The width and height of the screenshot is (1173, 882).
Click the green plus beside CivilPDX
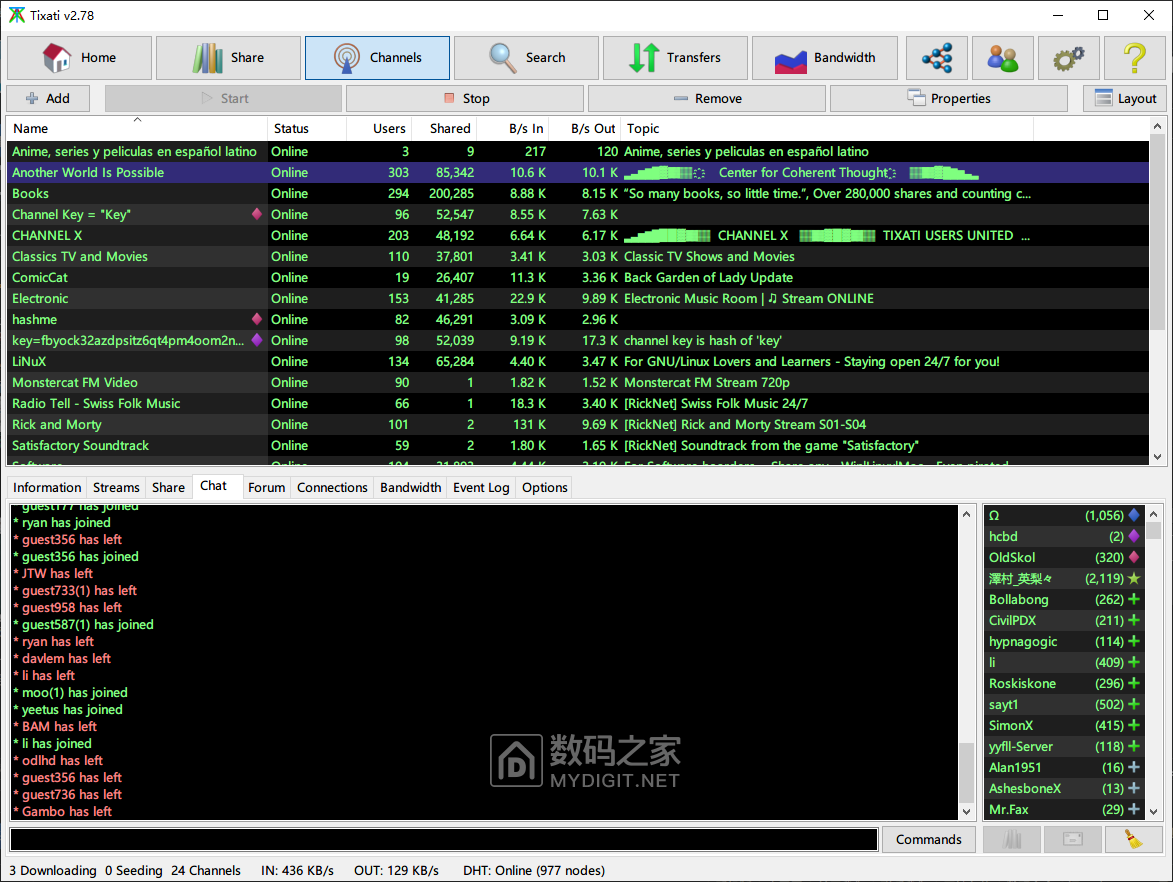1134,619
